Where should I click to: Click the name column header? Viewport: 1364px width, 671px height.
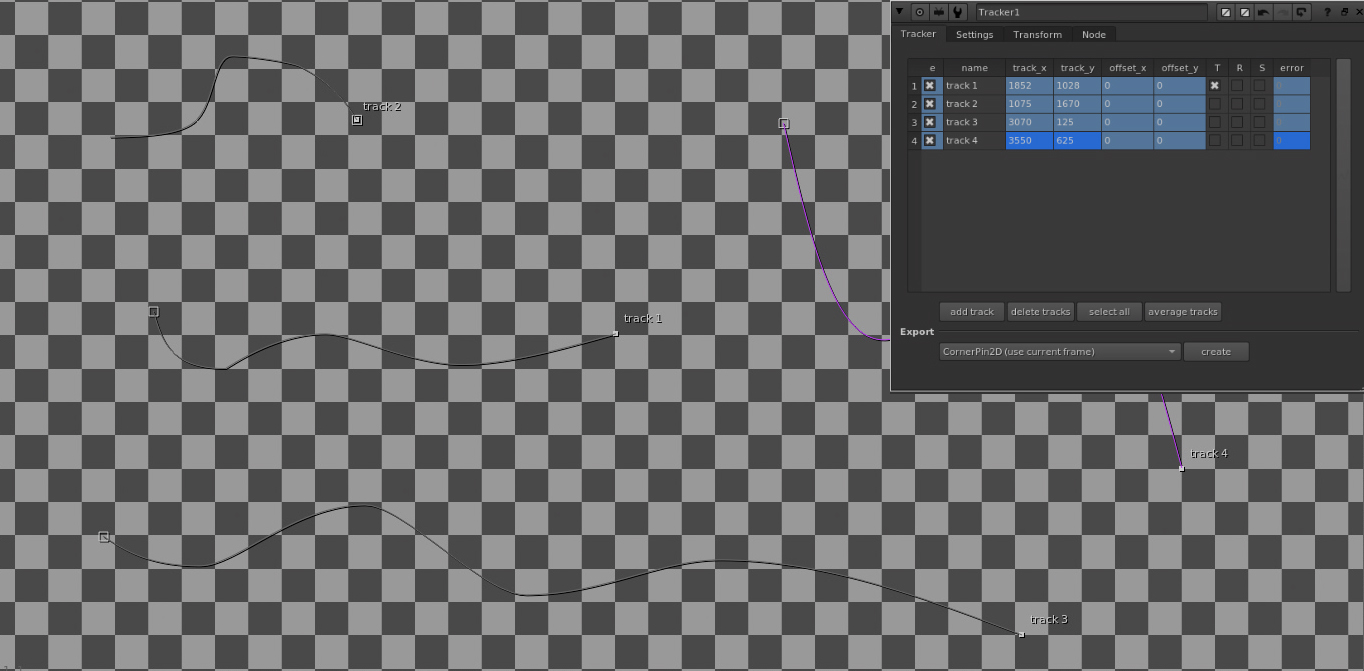pyautogui.click(x=973, y=68)
